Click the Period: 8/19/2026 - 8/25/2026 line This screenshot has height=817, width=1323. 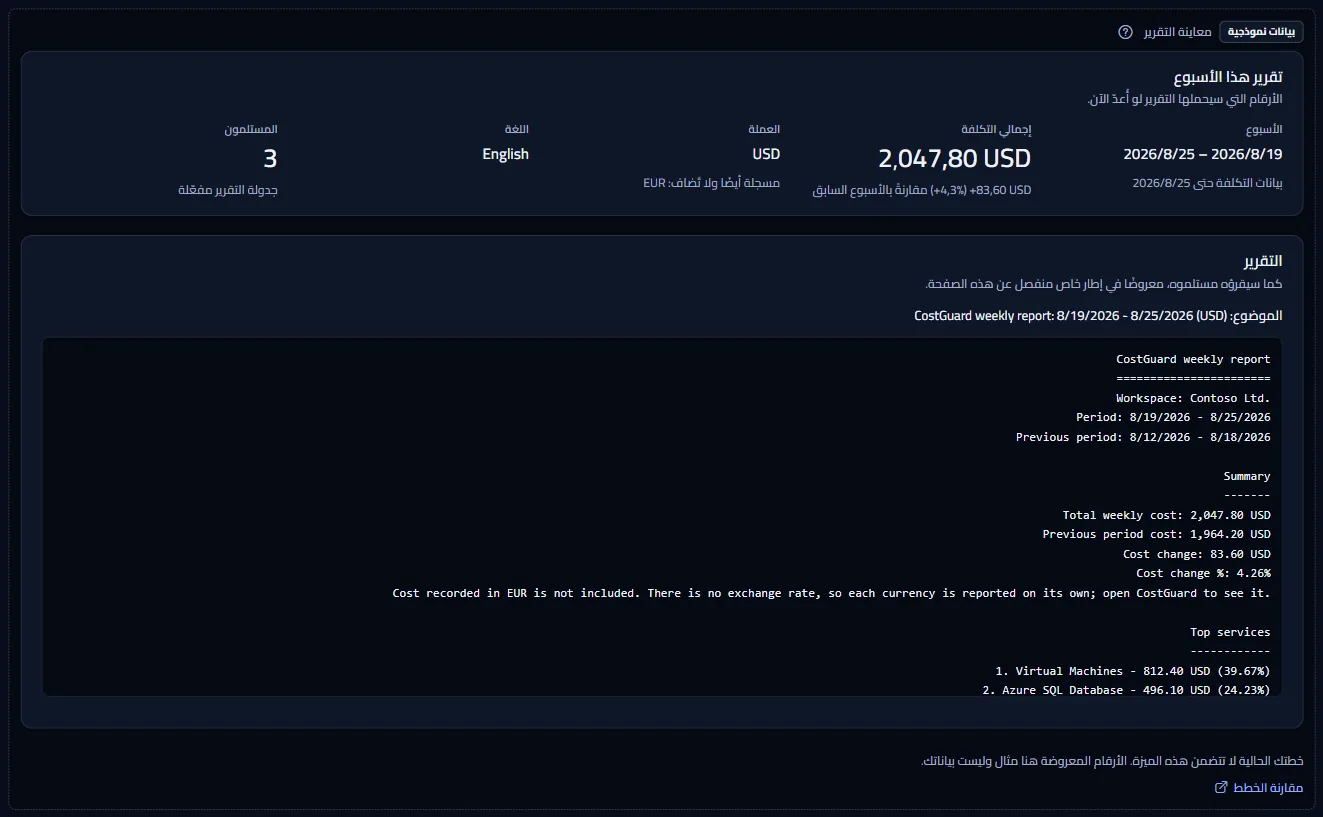point(1173,418)
